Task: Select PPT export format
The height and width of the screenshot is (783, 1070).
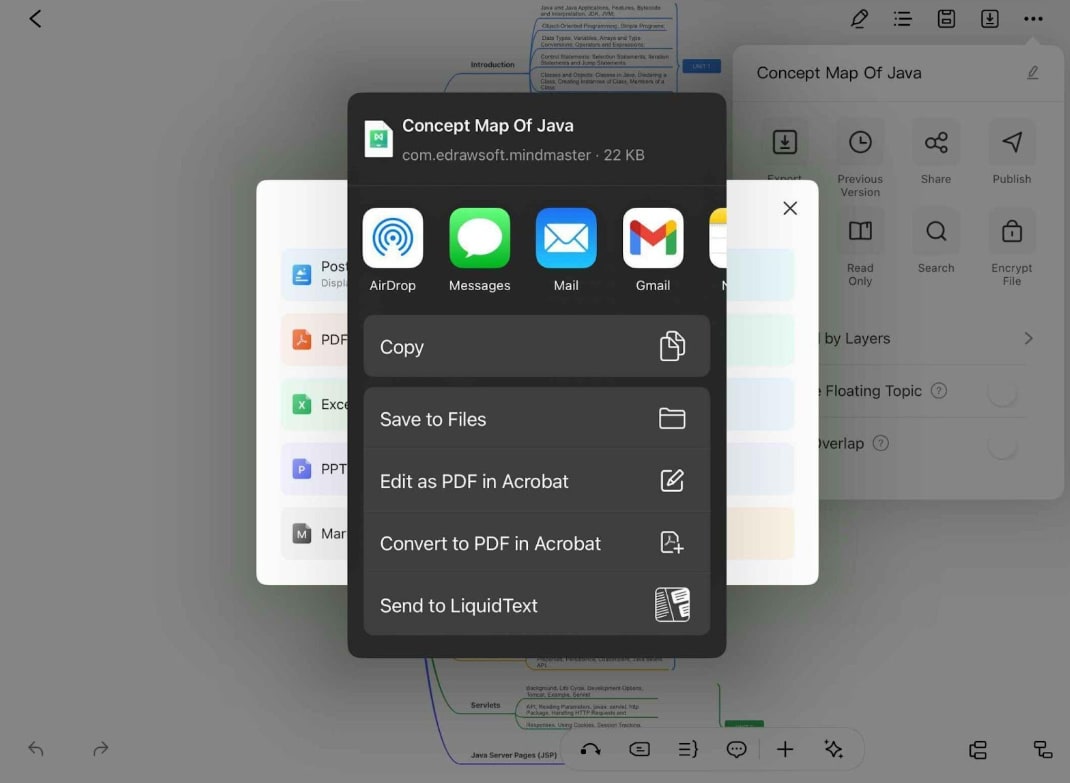Action: [315, 469]
